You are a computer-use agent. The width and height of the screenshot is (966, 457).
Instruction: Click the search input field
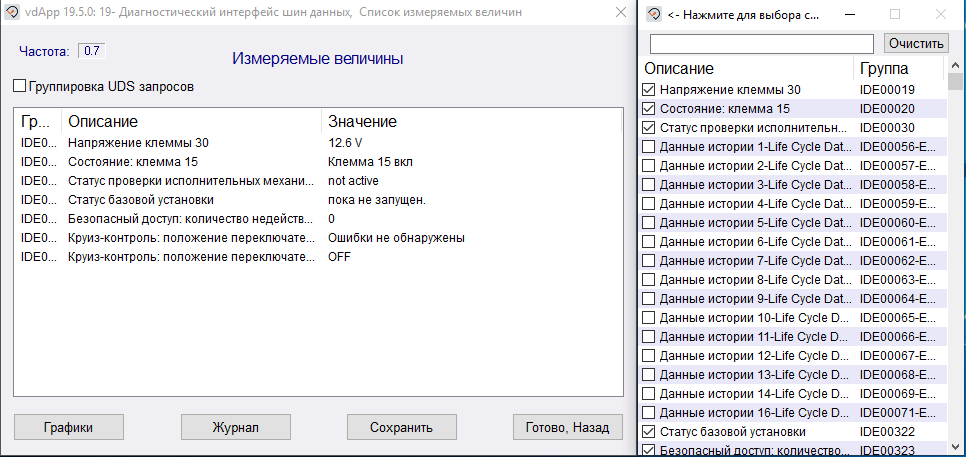762,44
